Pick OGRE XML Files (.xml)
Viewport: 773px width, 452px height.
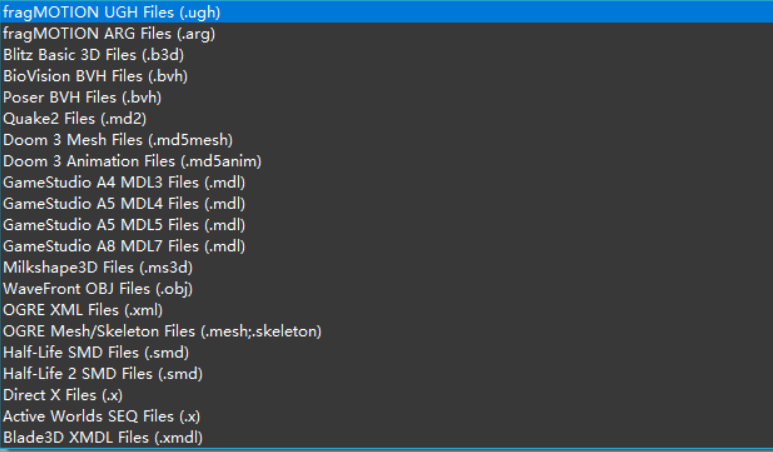click(x=386, y=310)
